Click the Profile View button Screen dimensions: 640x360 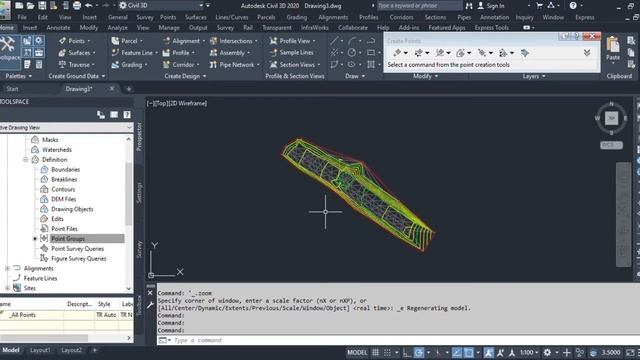coord(292,41)
